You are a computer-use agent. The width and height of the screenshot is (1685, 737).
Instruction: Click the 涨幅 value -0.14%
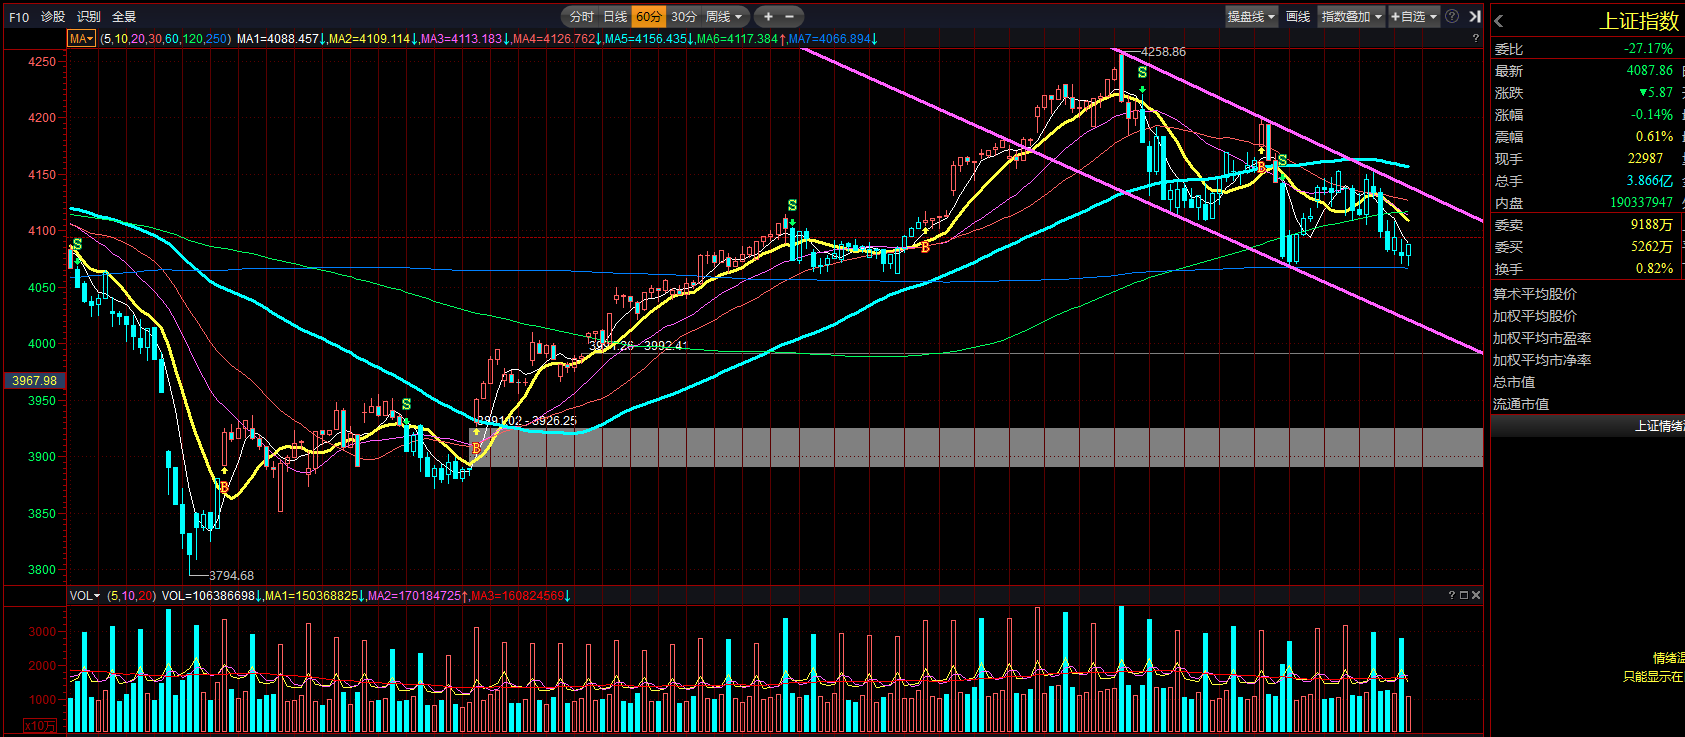(x=1652, y=115)
